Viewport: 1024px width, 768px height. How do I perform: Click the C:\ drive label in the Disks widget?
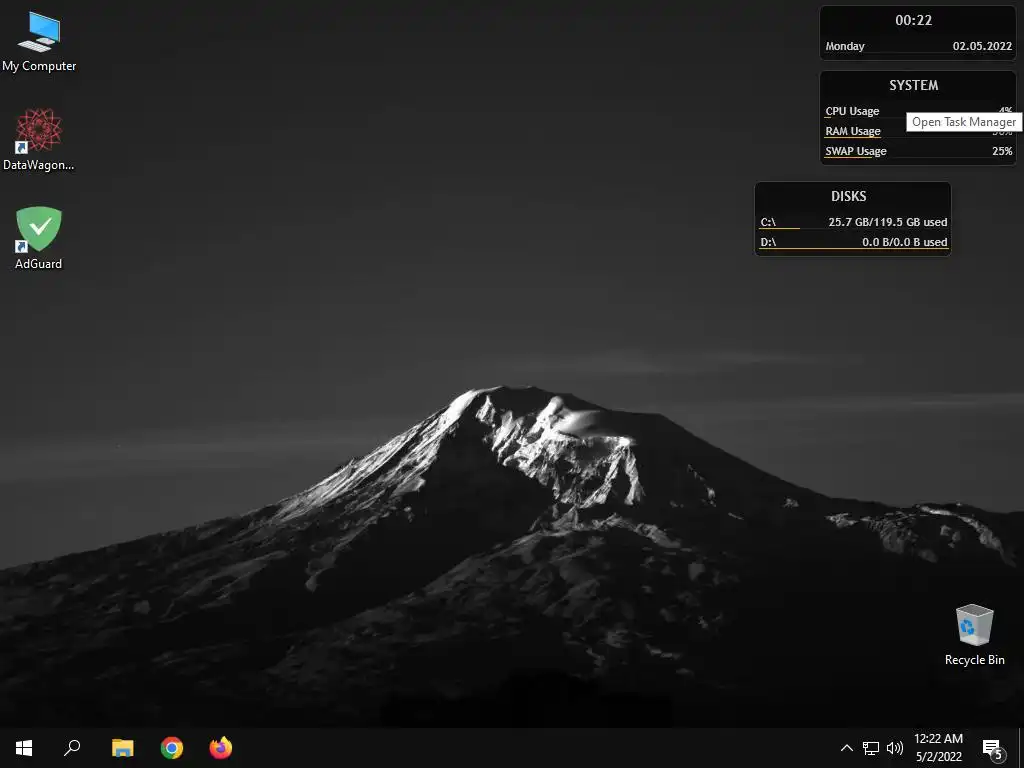[768, 222]
